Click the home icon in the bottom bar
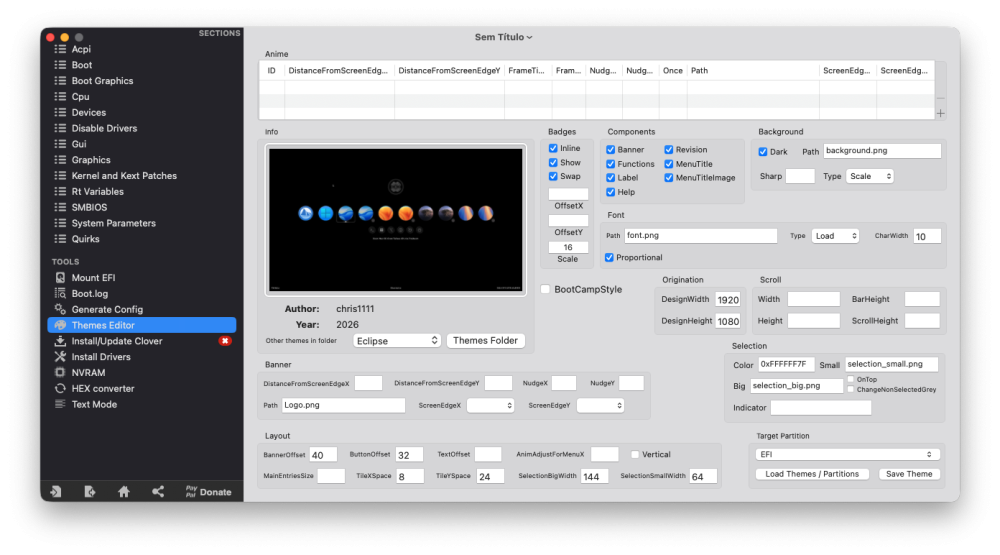 tap(124, 491)
